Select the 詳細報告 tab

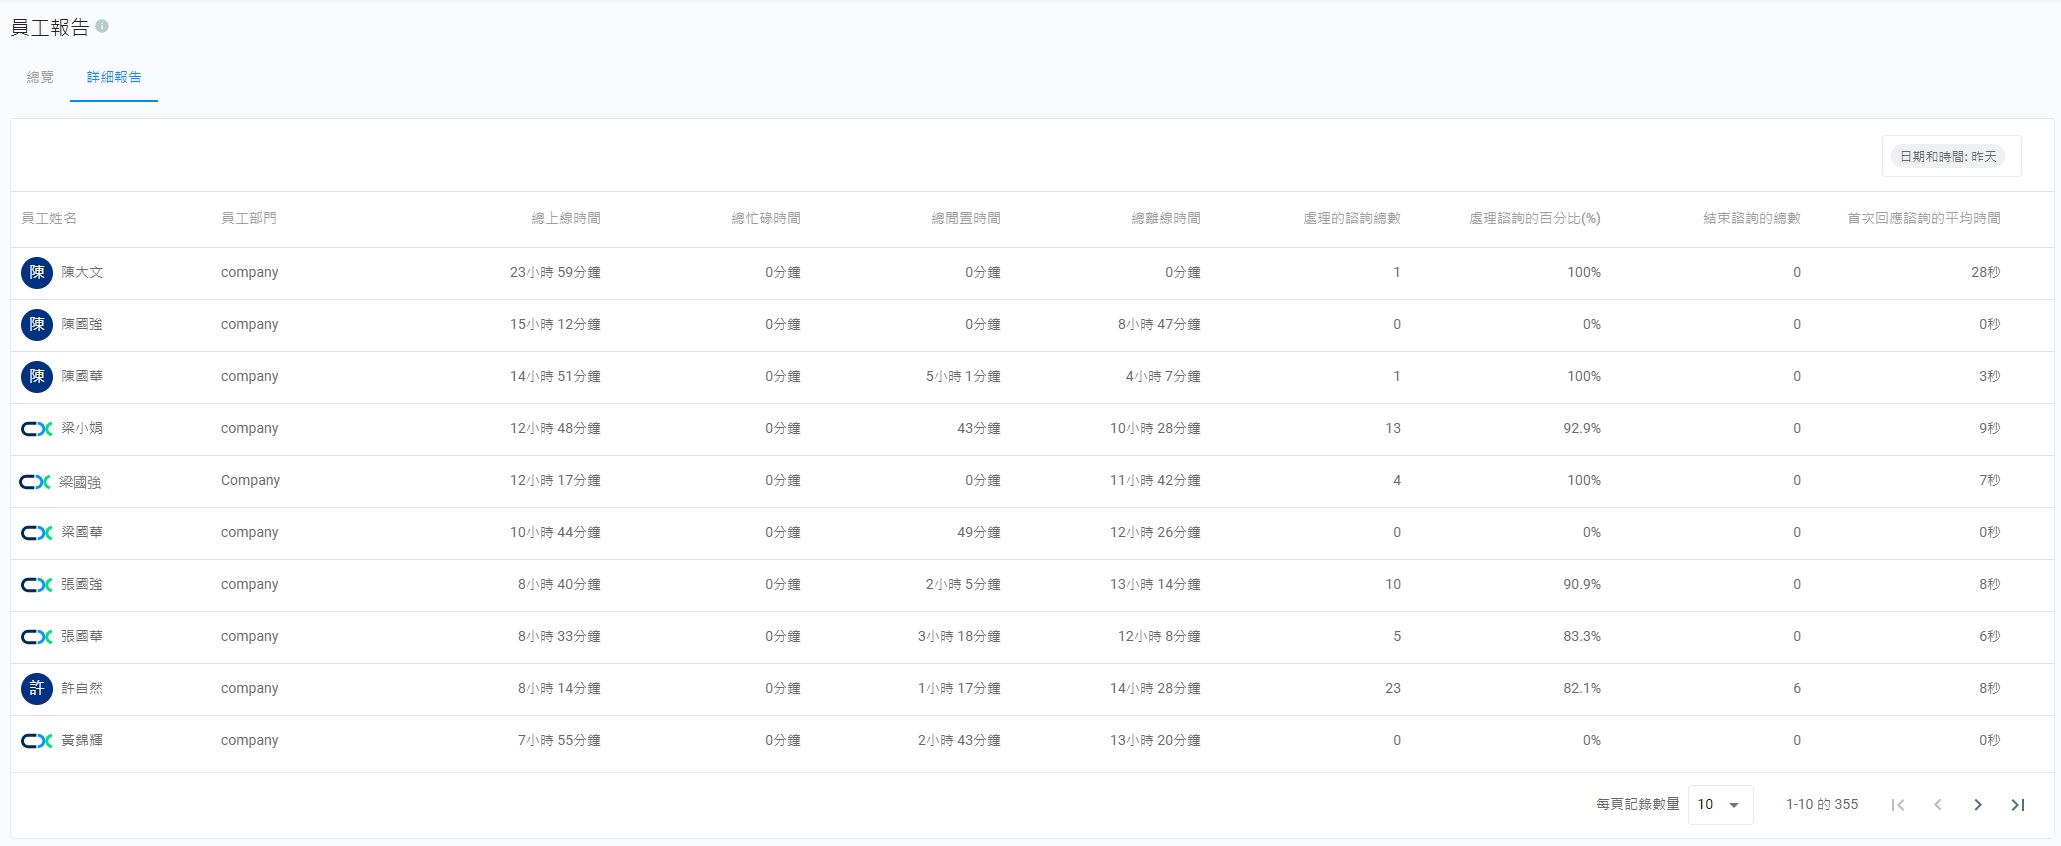pos(114,77)
